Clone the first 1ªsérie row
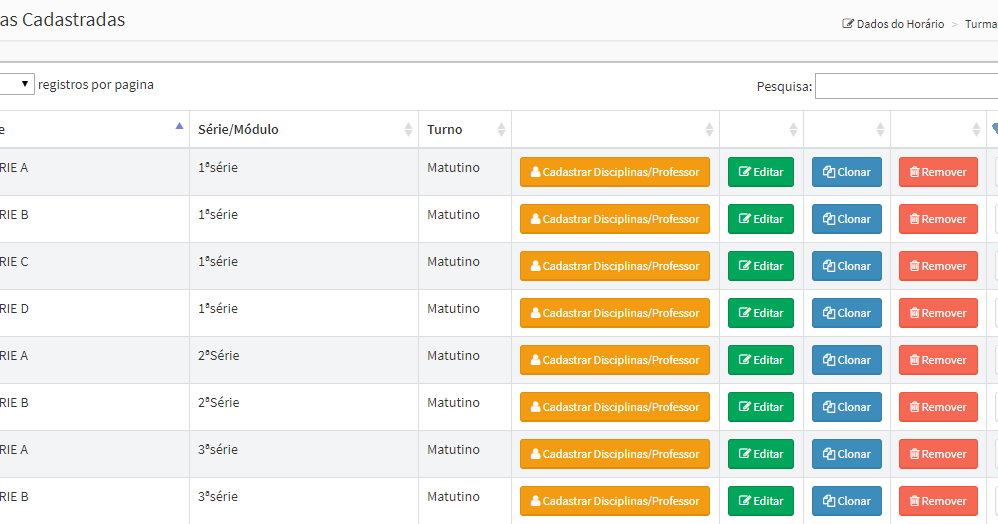Screen dimensions: 998x524 point(847,172)
